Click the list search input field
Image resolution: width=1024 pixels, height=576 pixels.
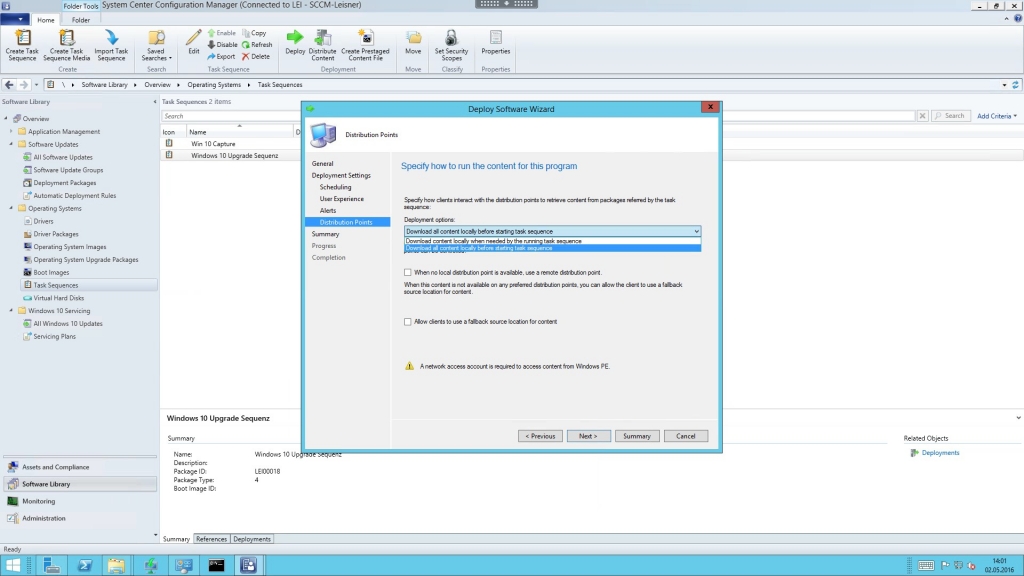click(538, 116)
